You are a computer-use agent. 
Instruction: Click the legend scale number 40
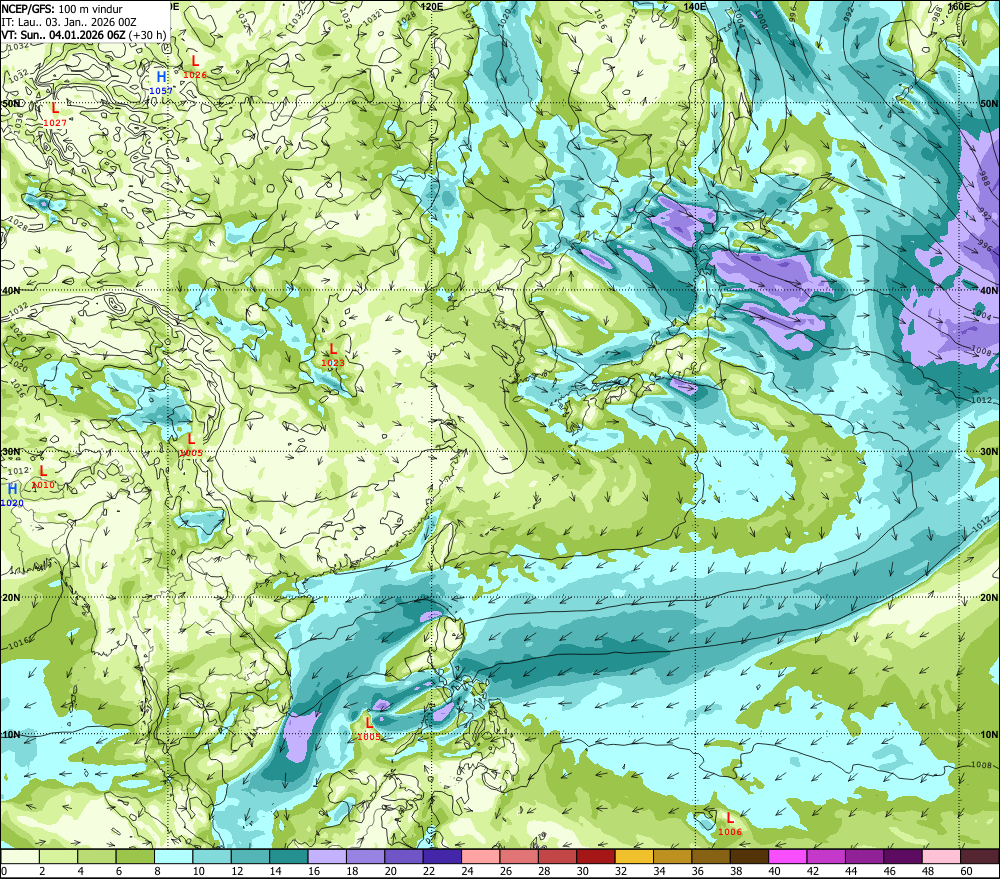[x=774, y=871]
